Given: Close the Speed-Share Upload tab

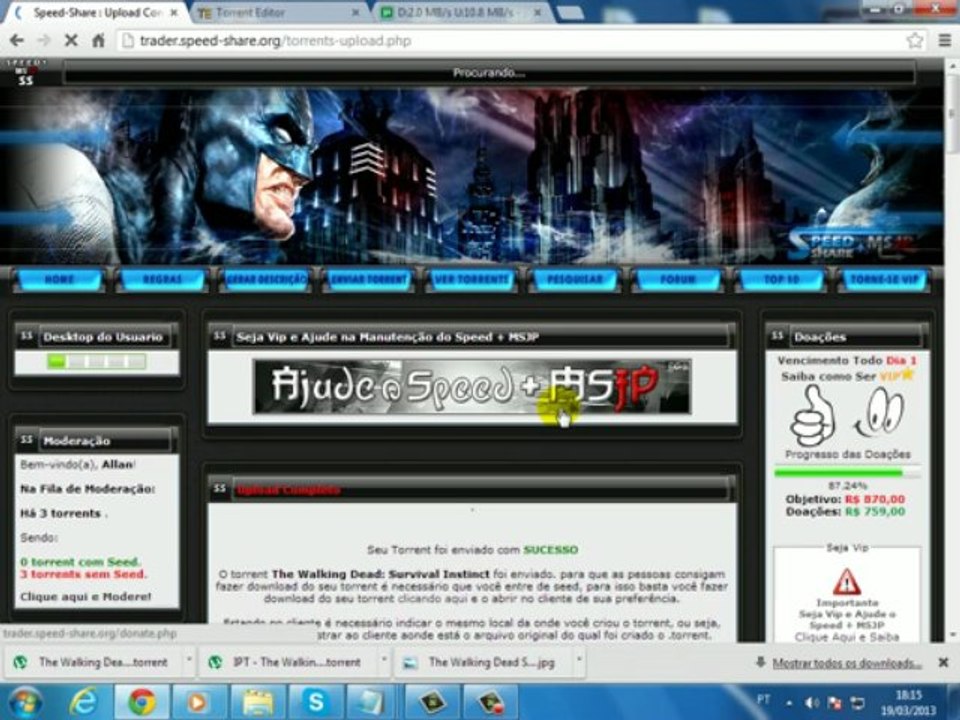Looking at the screenshot, I should pos(174,12).
